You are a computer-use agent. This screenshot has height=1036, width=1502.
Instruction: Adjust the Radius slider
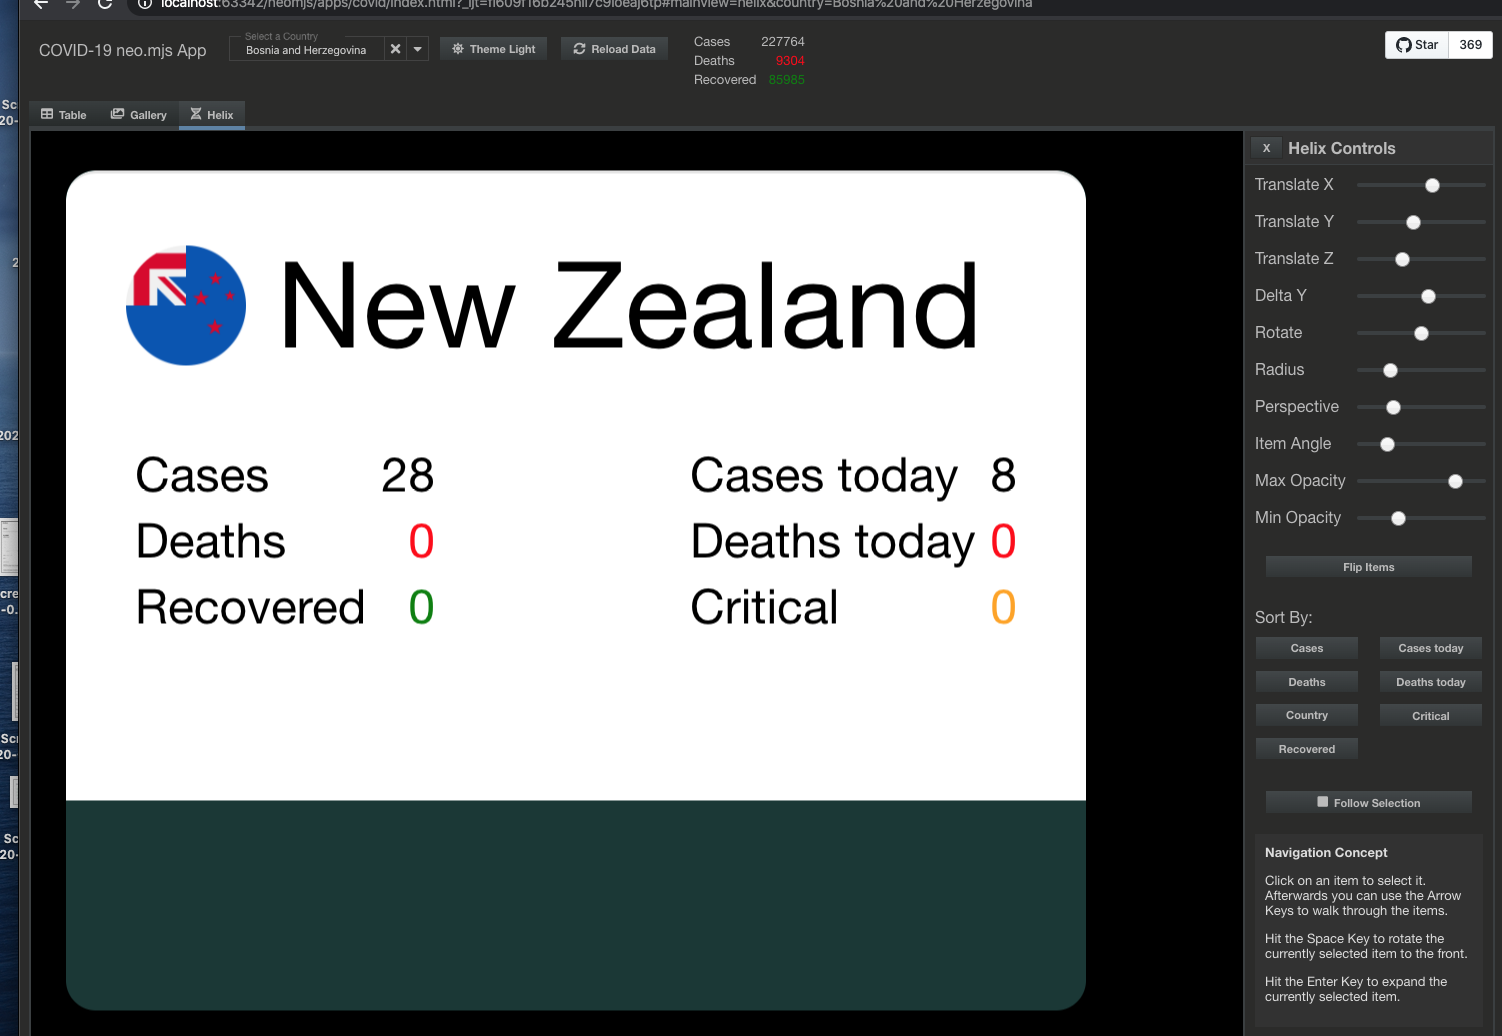pyautogui.click(x=1420, y=370)
